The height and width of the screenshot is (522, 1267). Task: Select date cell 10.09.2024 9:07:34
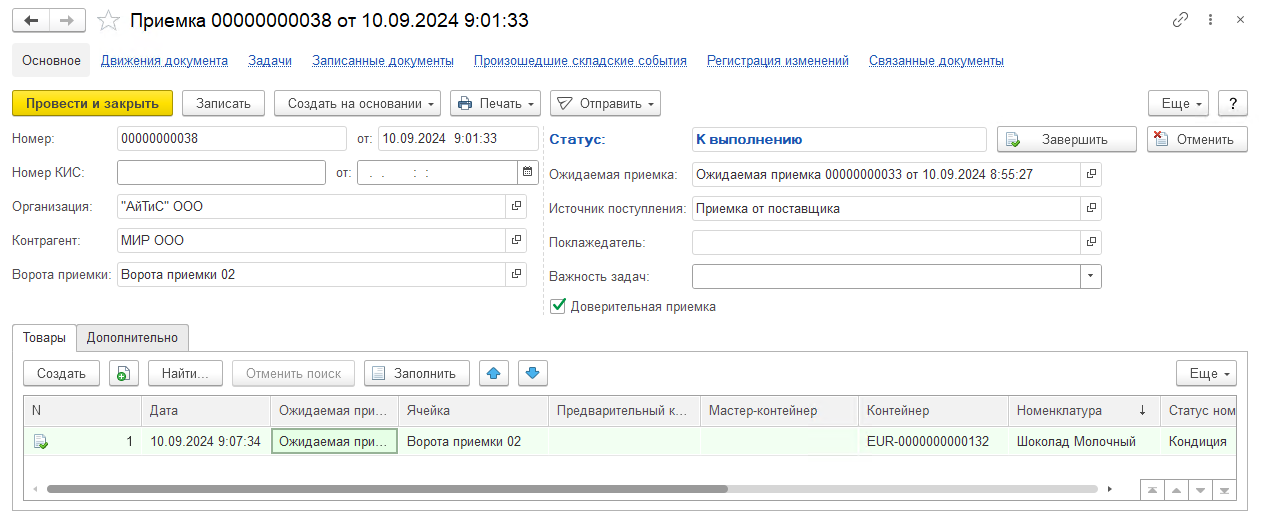coord(205,441)
